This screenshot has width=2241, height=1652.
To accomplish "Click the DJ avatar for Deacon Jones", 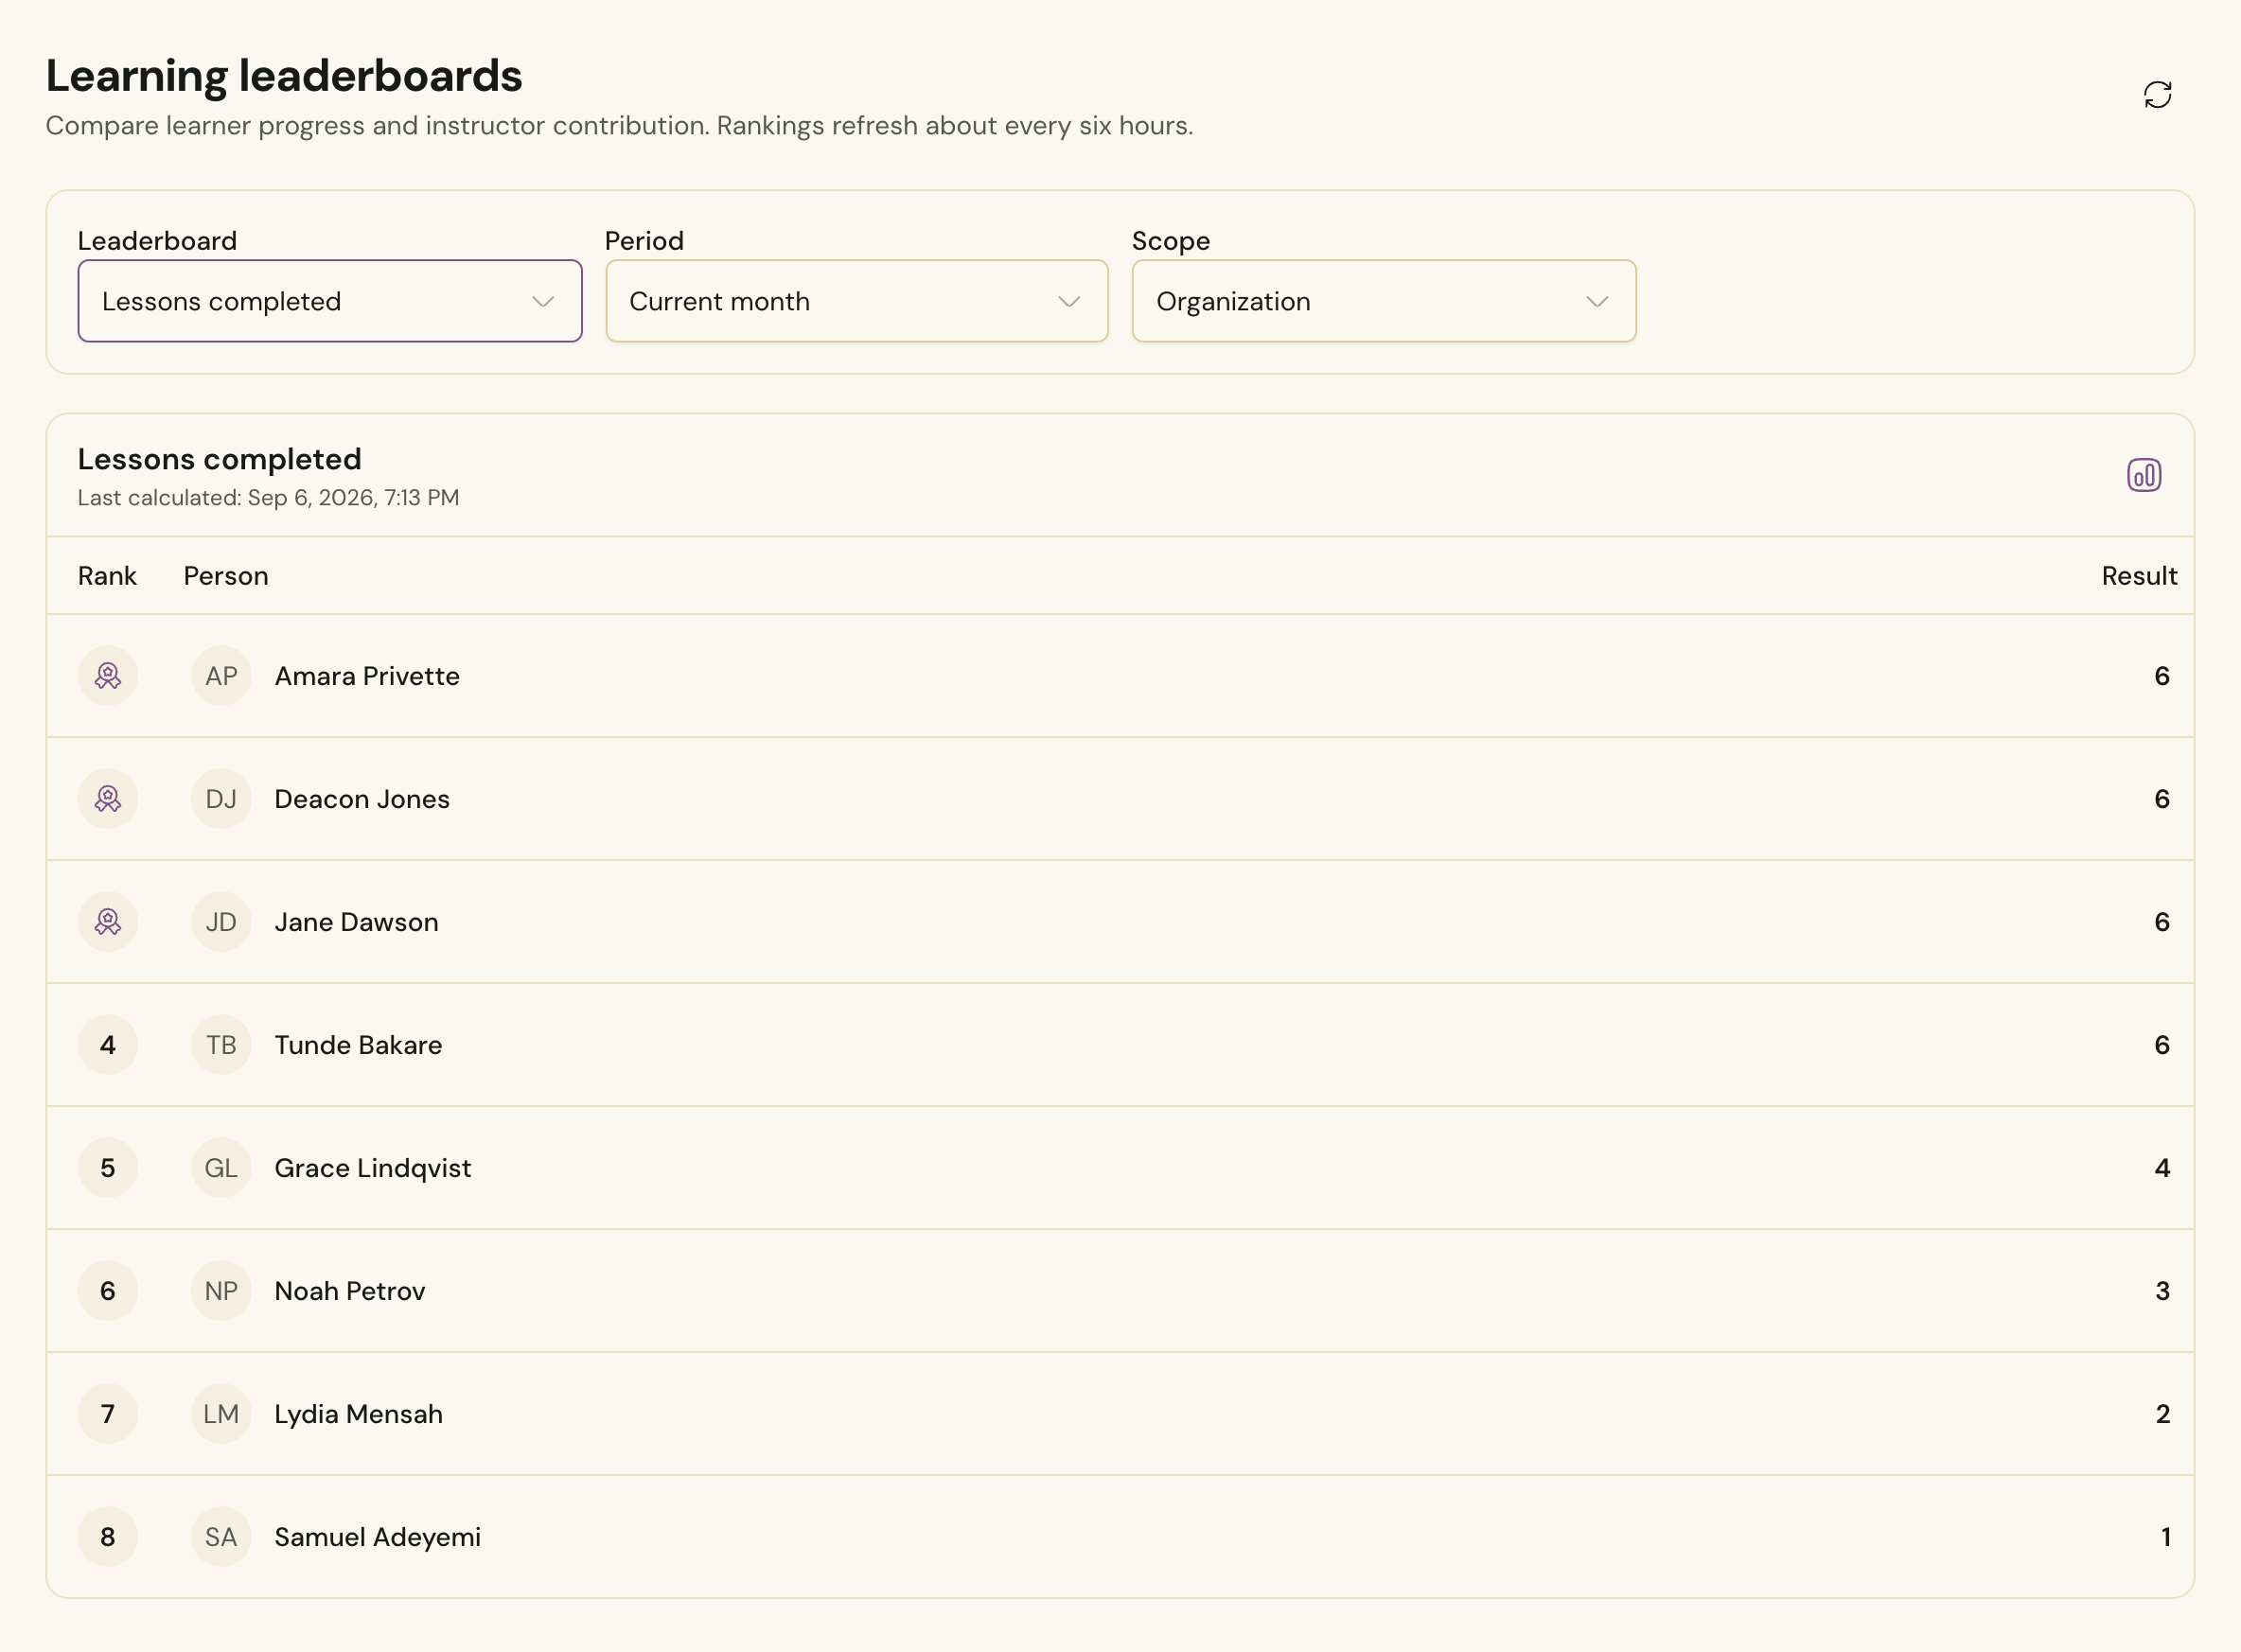I will coord(221,799).
